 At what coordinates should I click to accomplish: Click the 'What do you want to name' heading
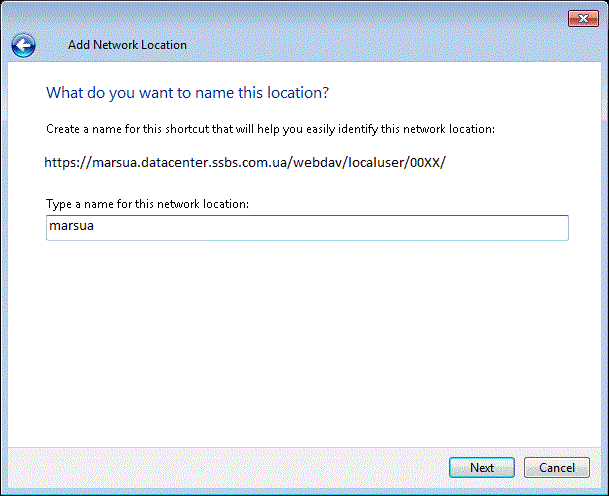pos(187,93)
